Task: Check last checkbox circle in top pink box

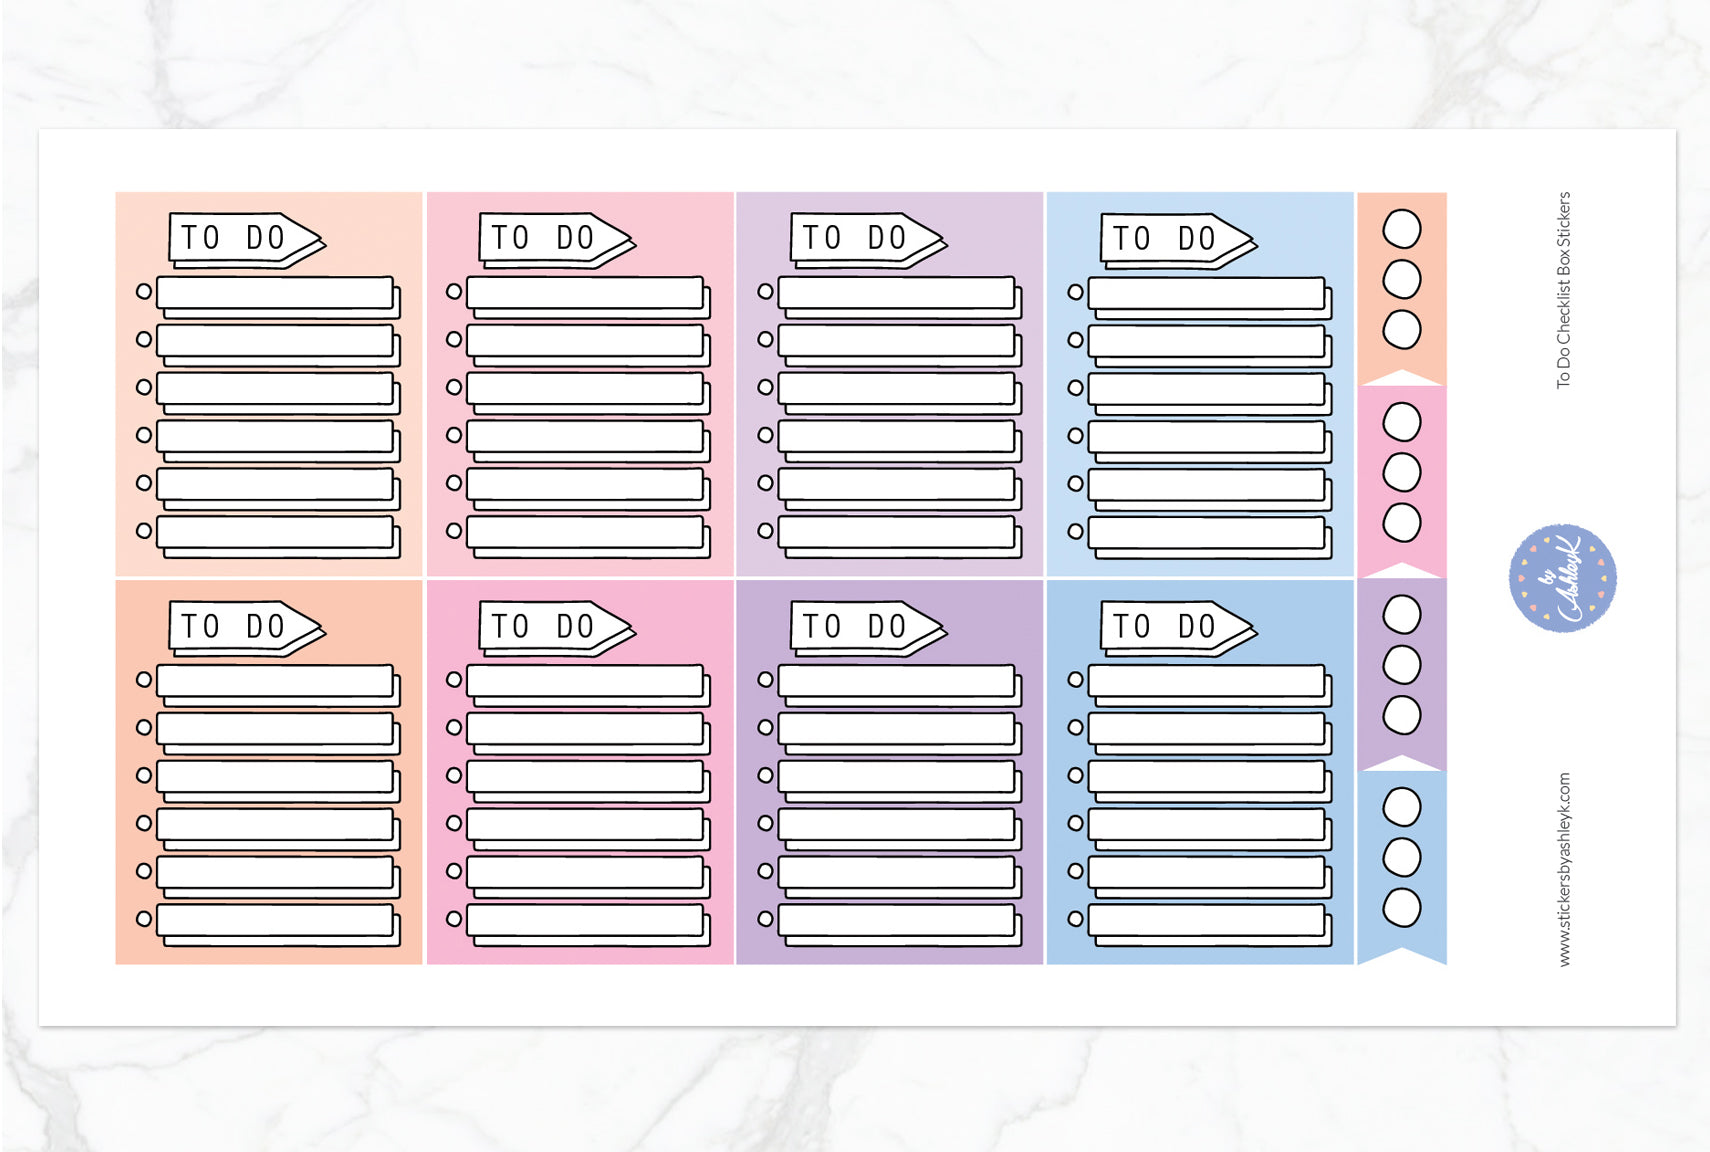Action: tap(454, 531)
